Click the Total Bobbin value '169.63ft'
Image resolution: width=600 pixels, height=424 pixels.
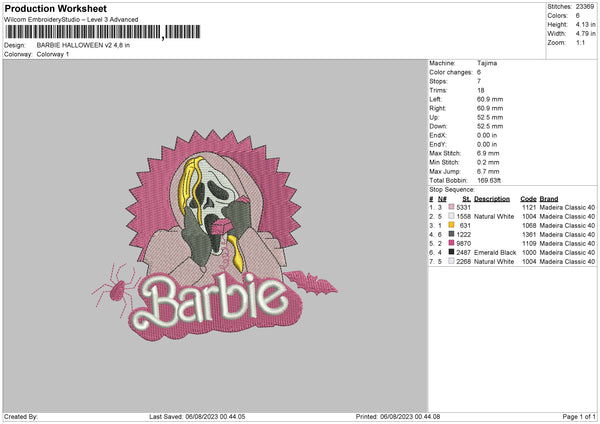pyautogui.click(x=489, y=180)
